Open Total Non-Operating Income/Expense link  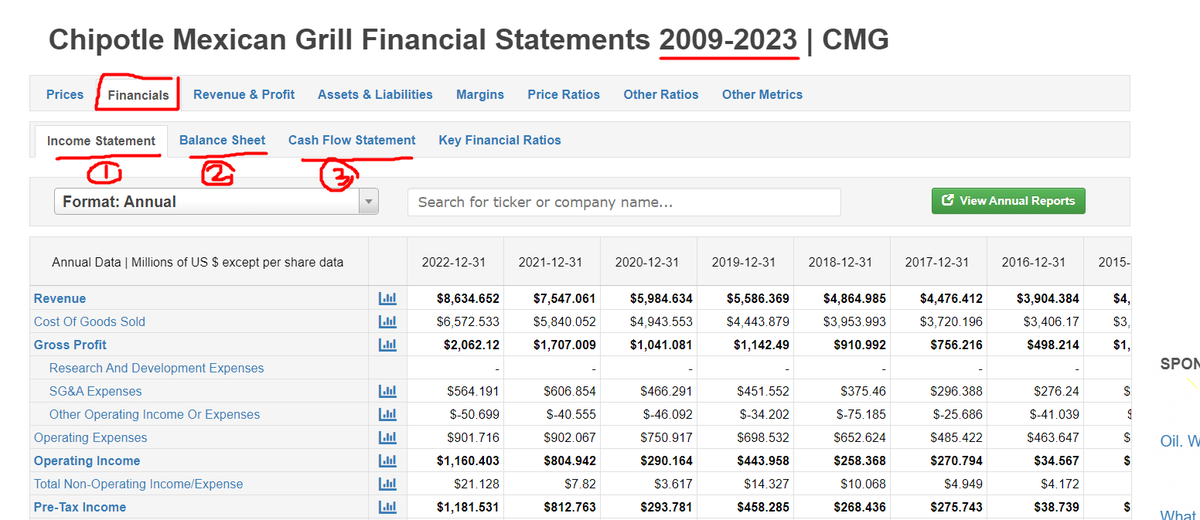click(138, 484)
